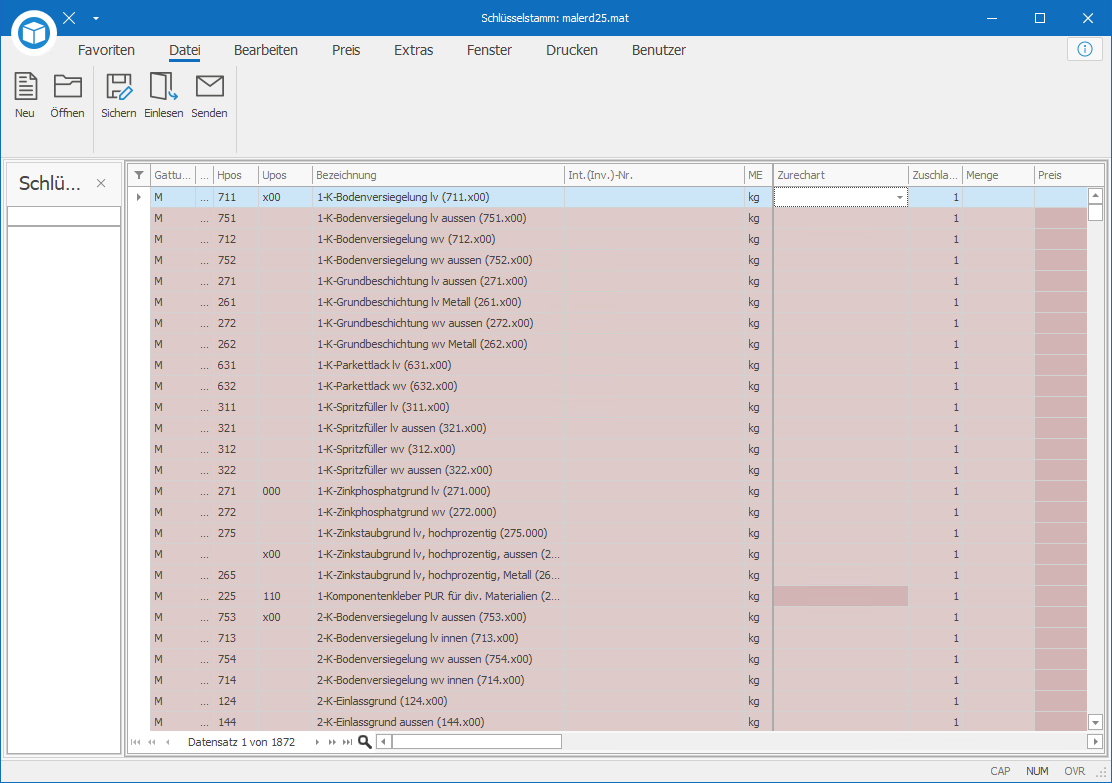Go to next page of records
The height and width of the screenshot is (783, 1112).
pos(332,742)
